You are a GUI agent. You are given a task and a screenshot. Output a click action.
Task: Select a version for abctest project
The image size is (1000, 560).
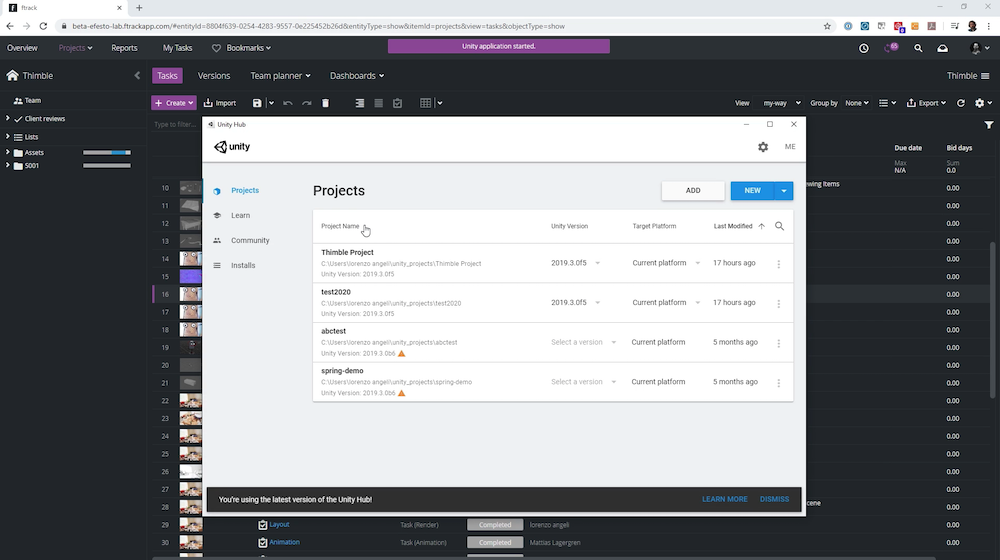(x=584, y=343)
